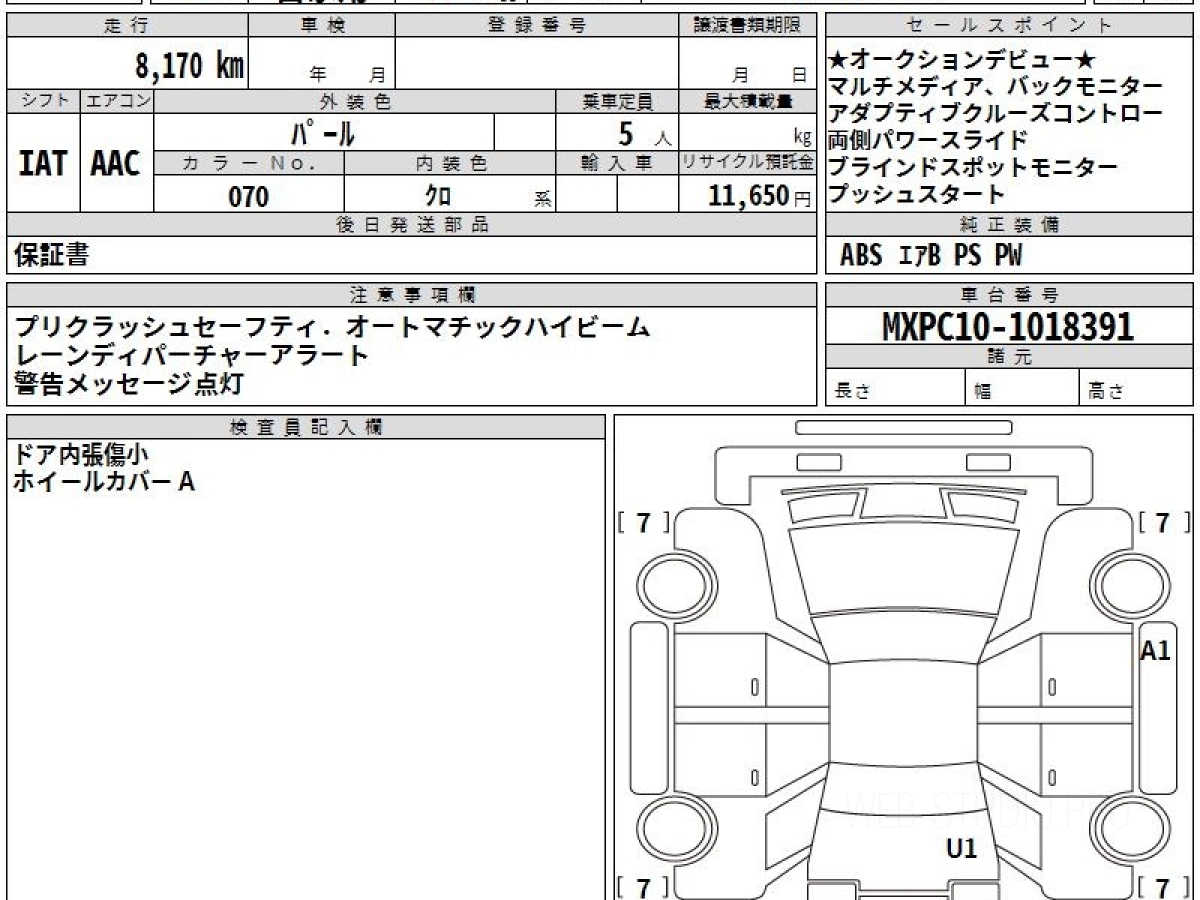
Task: Select the 輸入車 header cell
Action: [x=617, y=163]
